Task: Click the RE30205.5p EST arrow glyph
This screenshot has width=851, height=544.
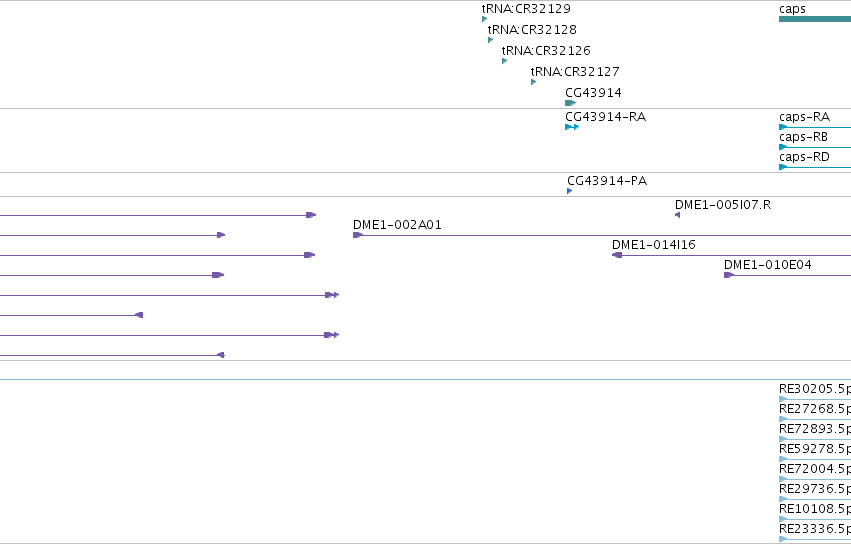Action: tap(783, 399)
